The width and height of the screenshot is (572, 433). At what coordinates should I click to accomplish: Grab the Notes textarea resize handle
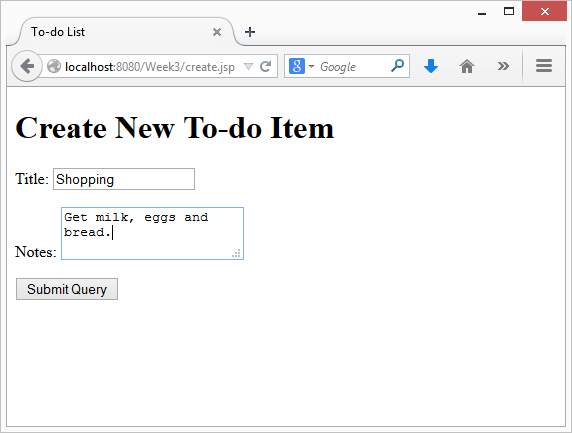coord(236,253)
